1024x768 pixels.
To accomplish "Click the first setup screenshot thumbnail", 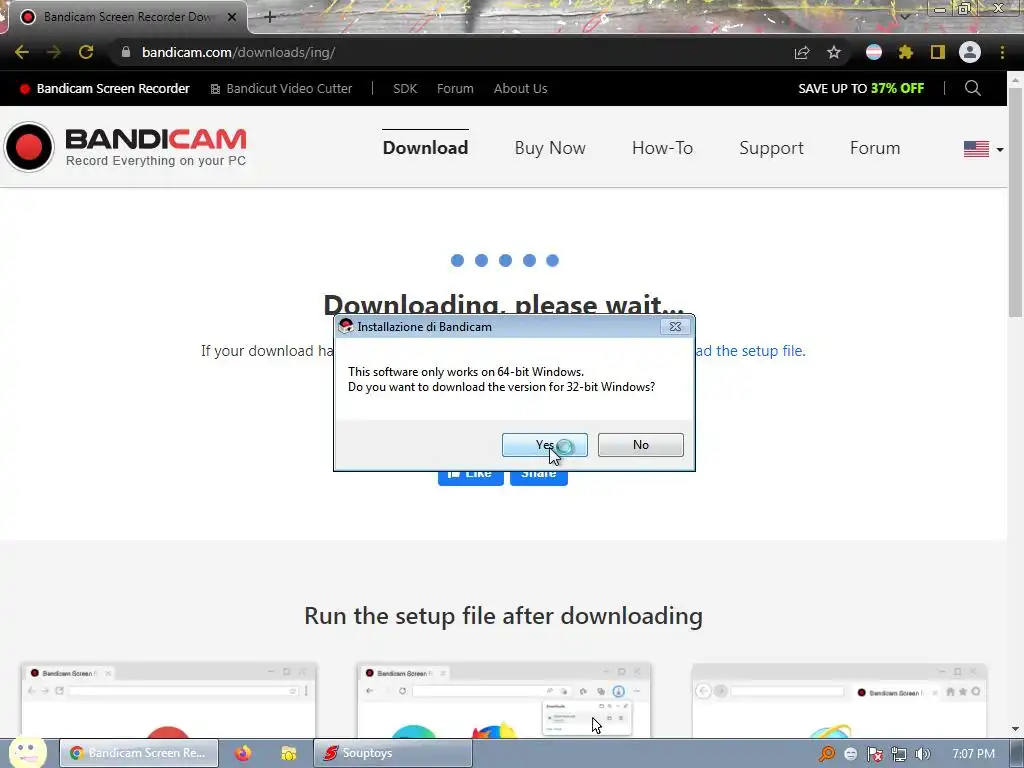I will pyautogui.click(x=168, y=700).
